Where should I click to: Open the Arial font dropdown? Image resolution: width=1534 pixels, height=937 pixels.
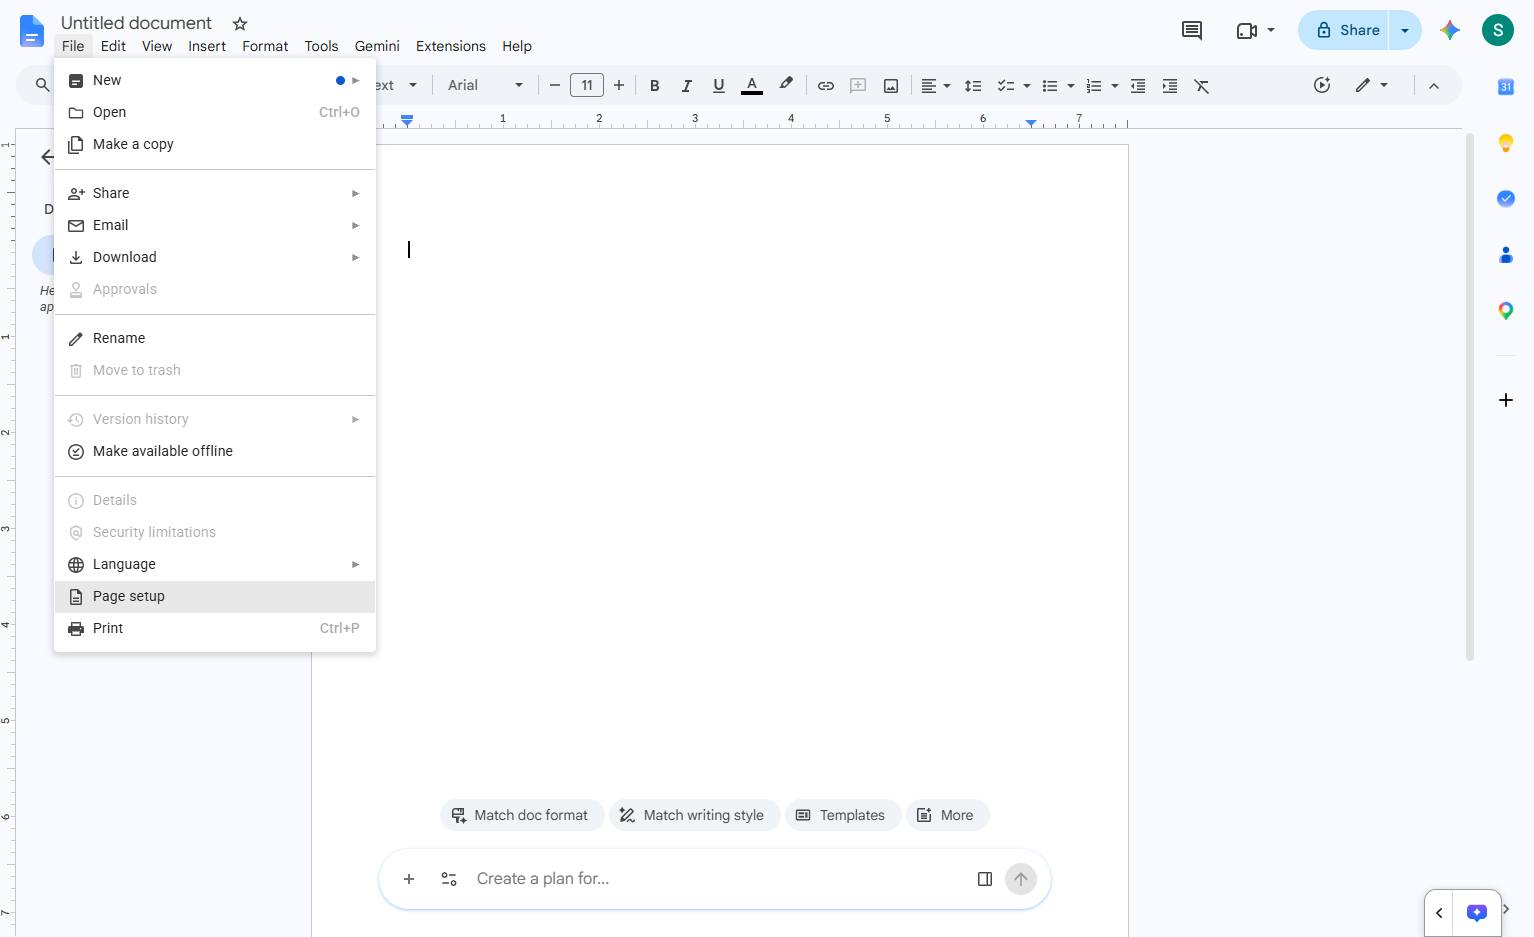click(x=485, y=86)
